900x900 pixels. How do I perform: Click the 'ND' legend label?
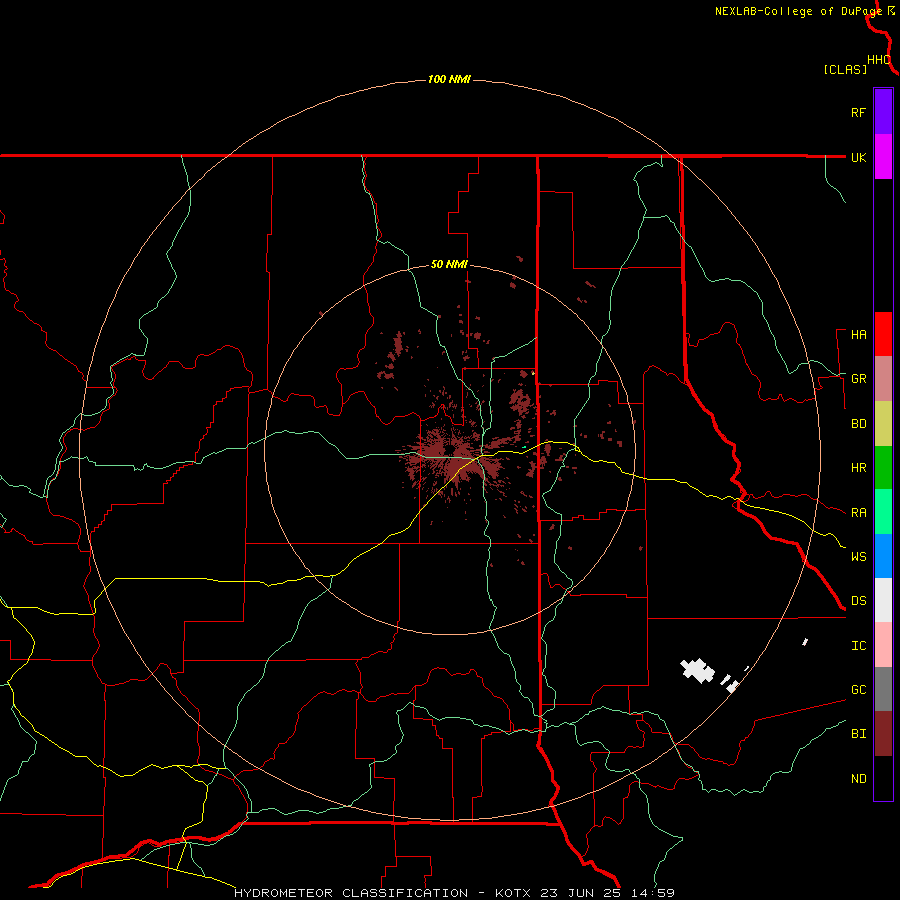(858, 779)
